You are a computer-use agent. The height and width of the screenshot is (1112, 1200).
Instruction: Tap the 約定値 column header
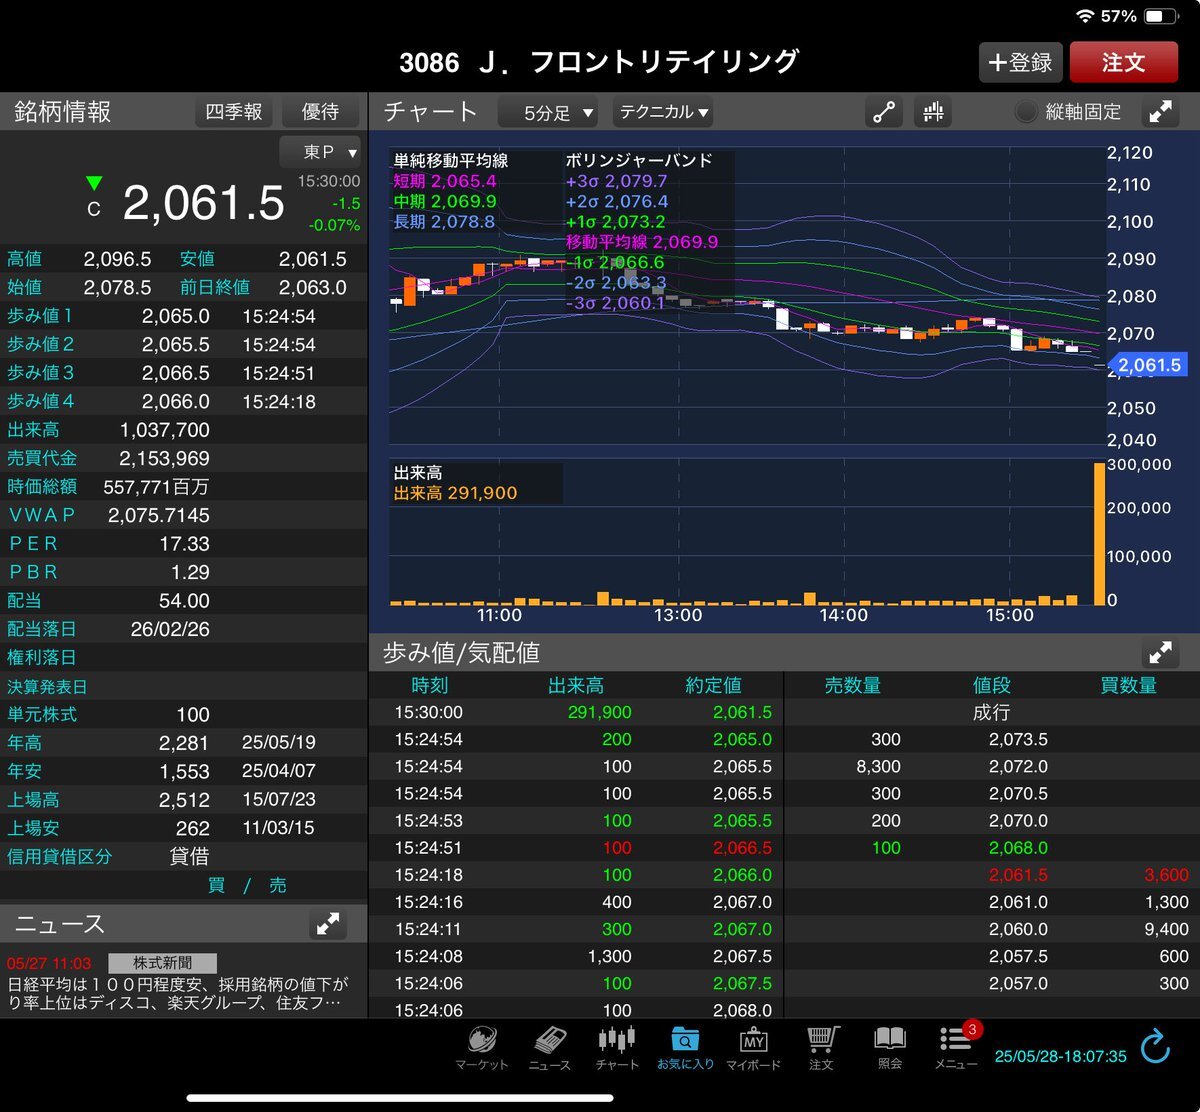[x=713, y=685]
